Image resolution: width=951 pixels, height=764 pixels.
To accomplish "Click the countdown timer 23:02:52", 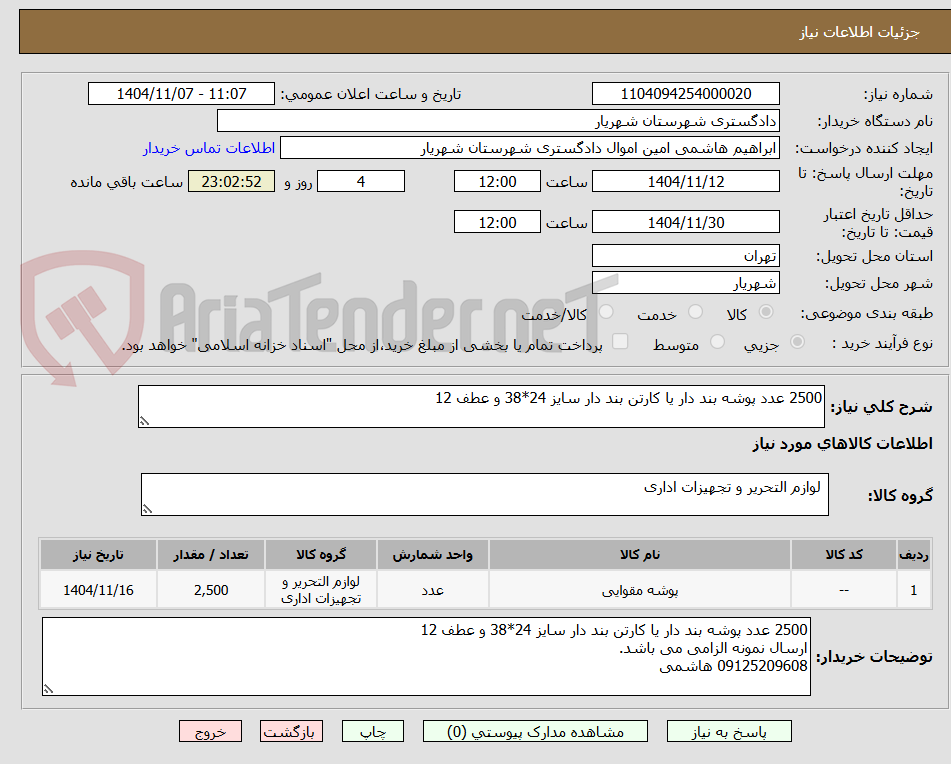I will (x=231, y=181).
